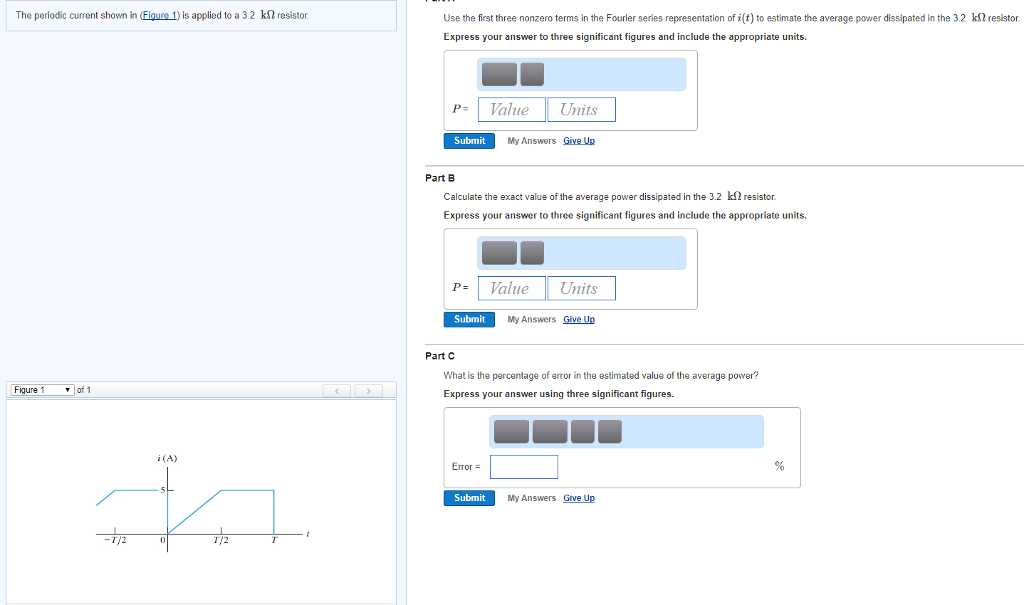This screenshot has height=605, width=1024.
Task: Click the Part C heading text
Action: 440,356
